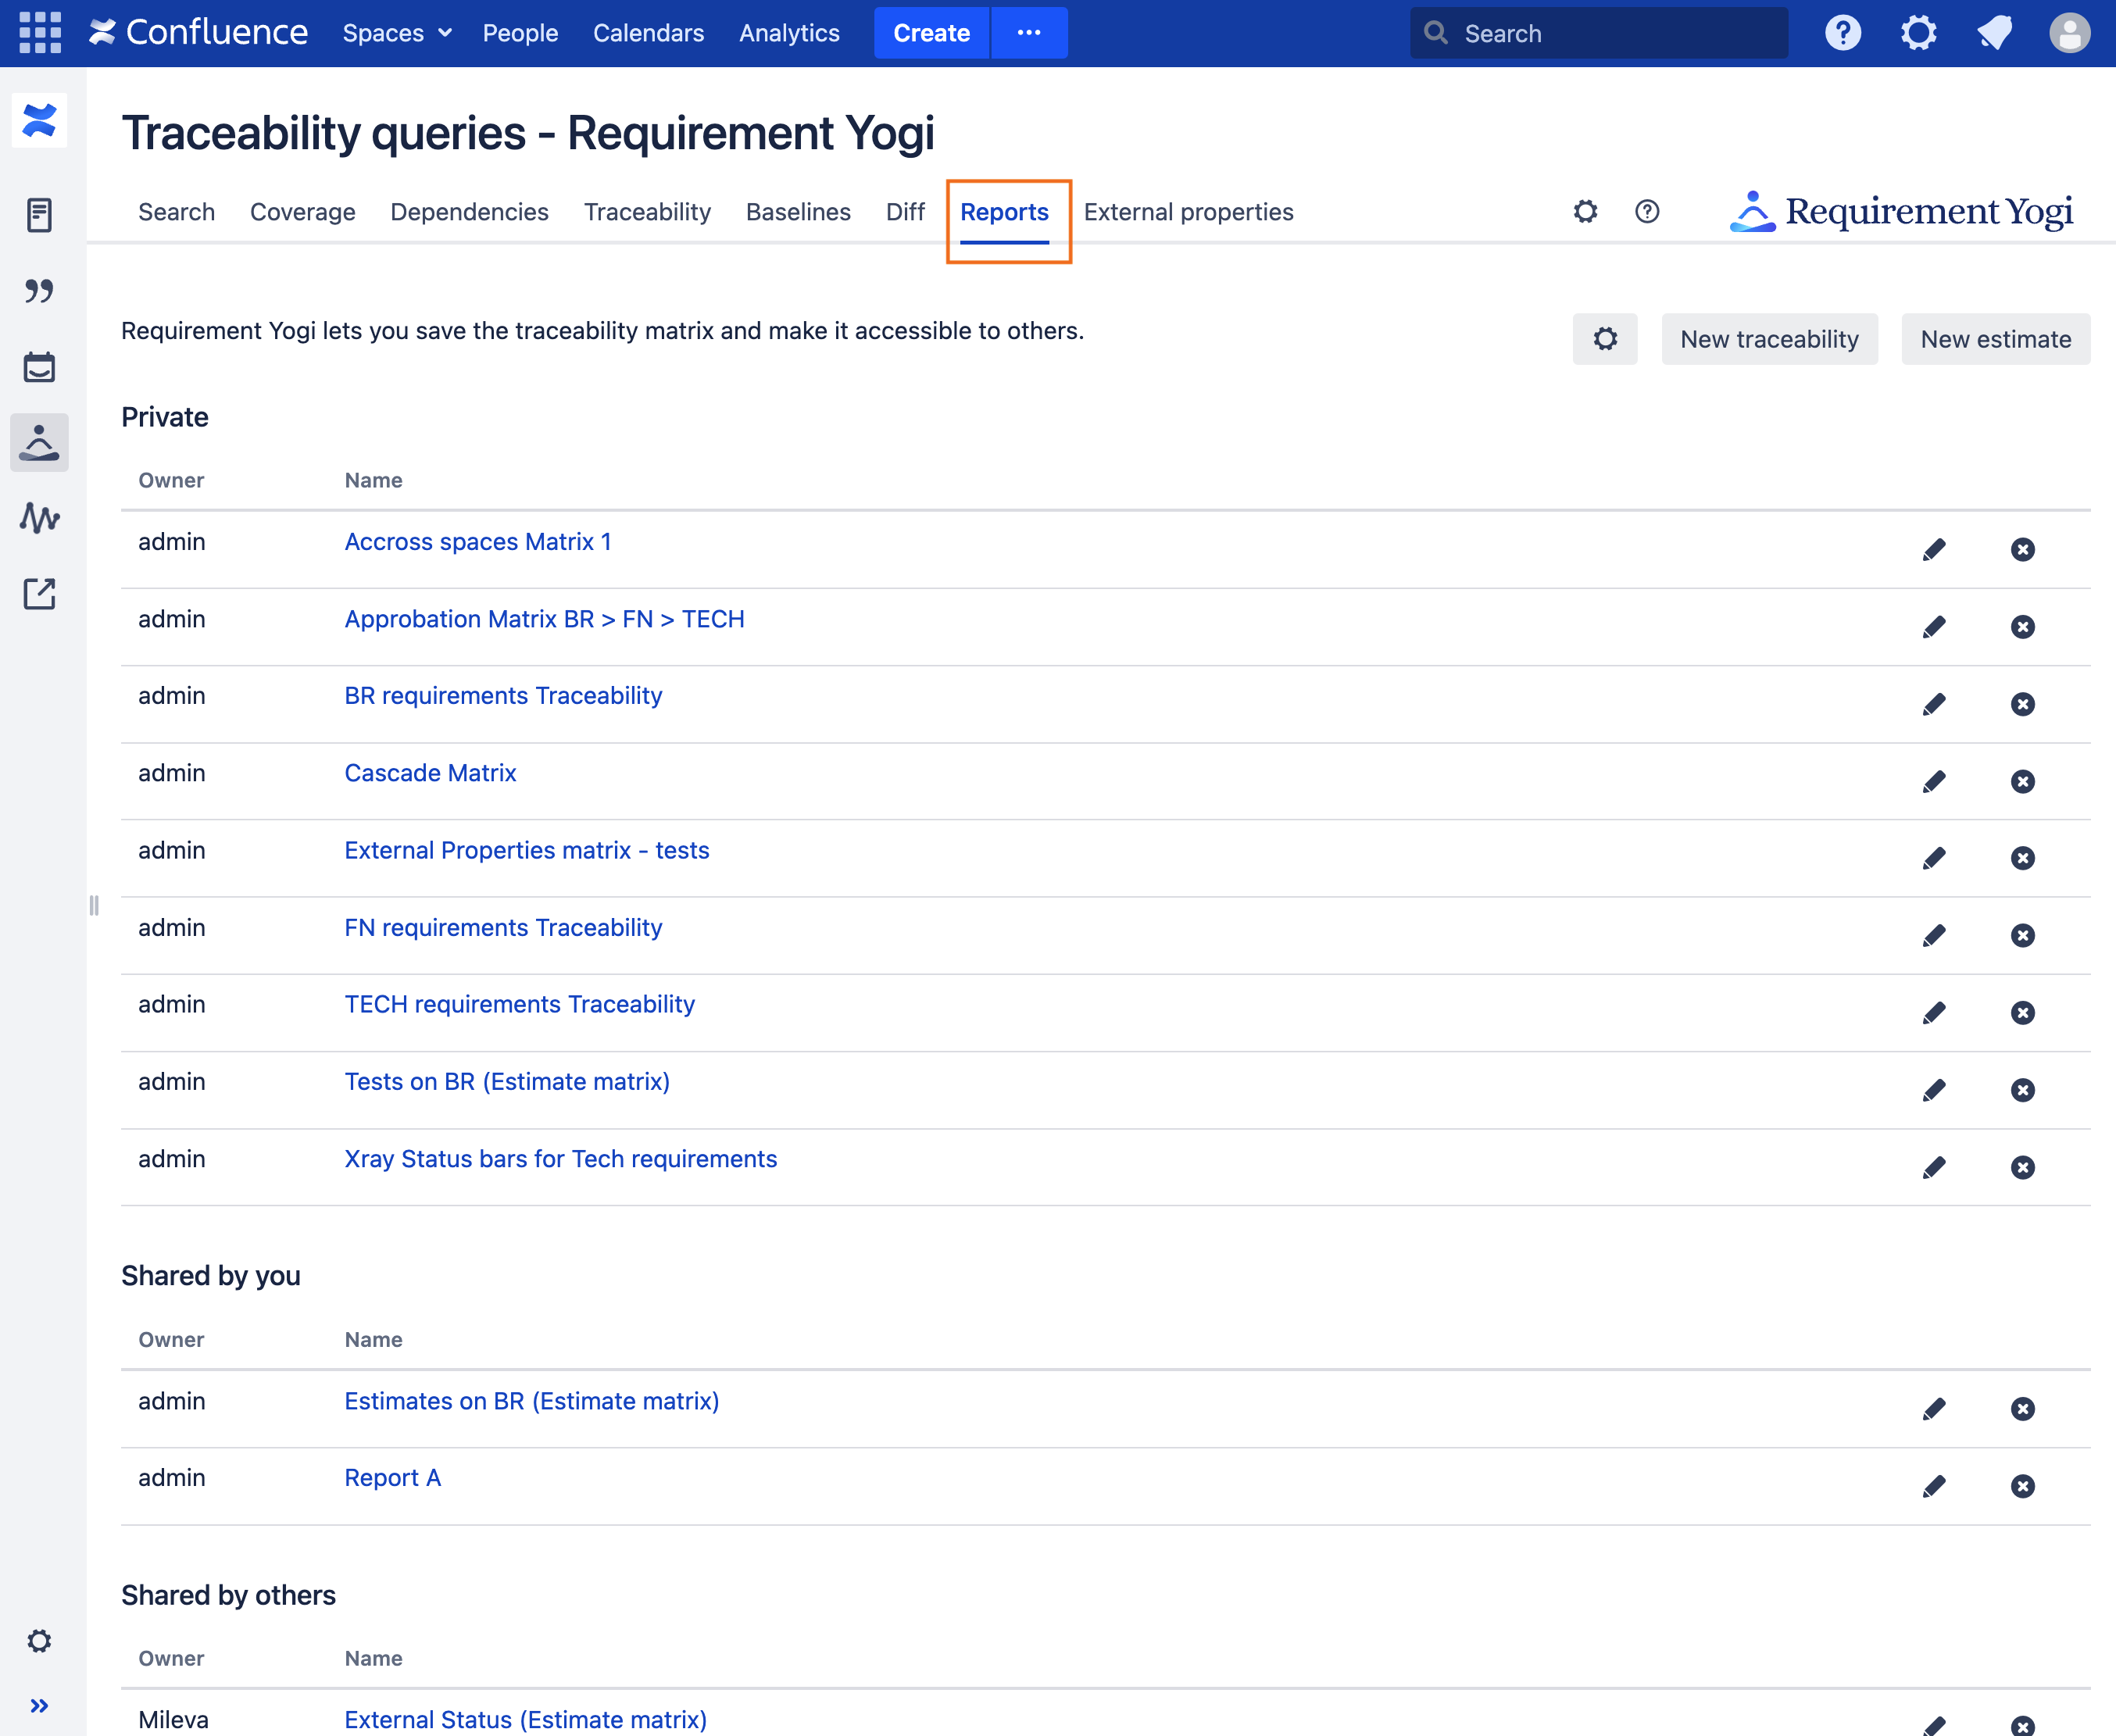Click the Pages icon in the sidebar
The width and height of the screenshot is (2116, 1736).
pyautogui.click(x=39, y=214)
